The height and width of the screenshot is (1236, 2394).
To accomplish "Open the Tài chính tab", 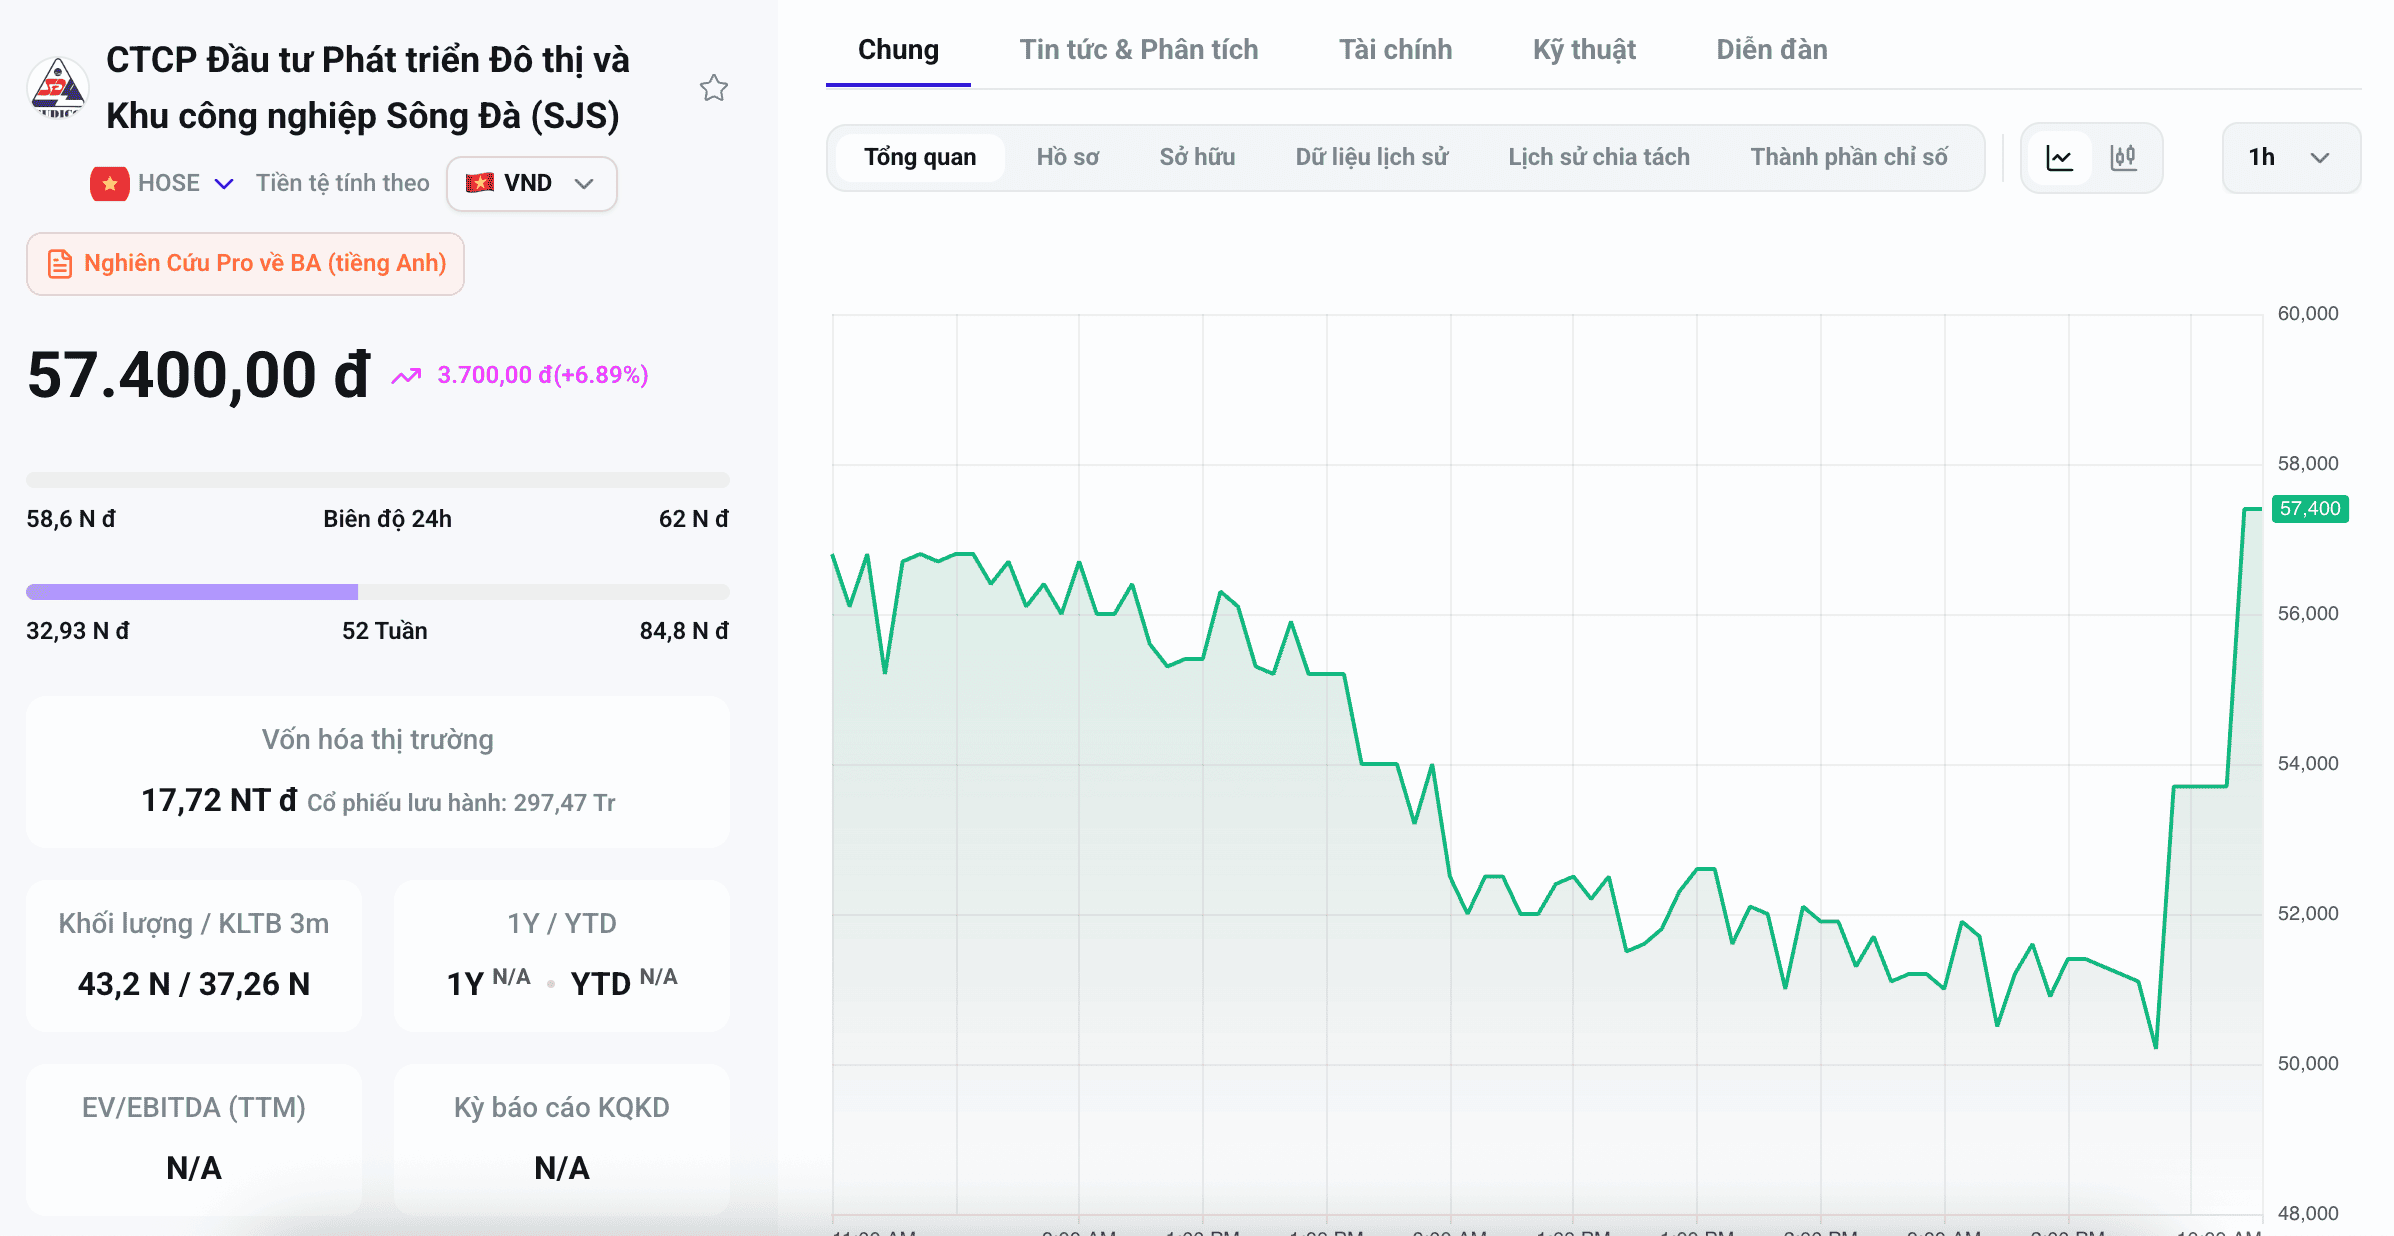I will point(1395,50).
